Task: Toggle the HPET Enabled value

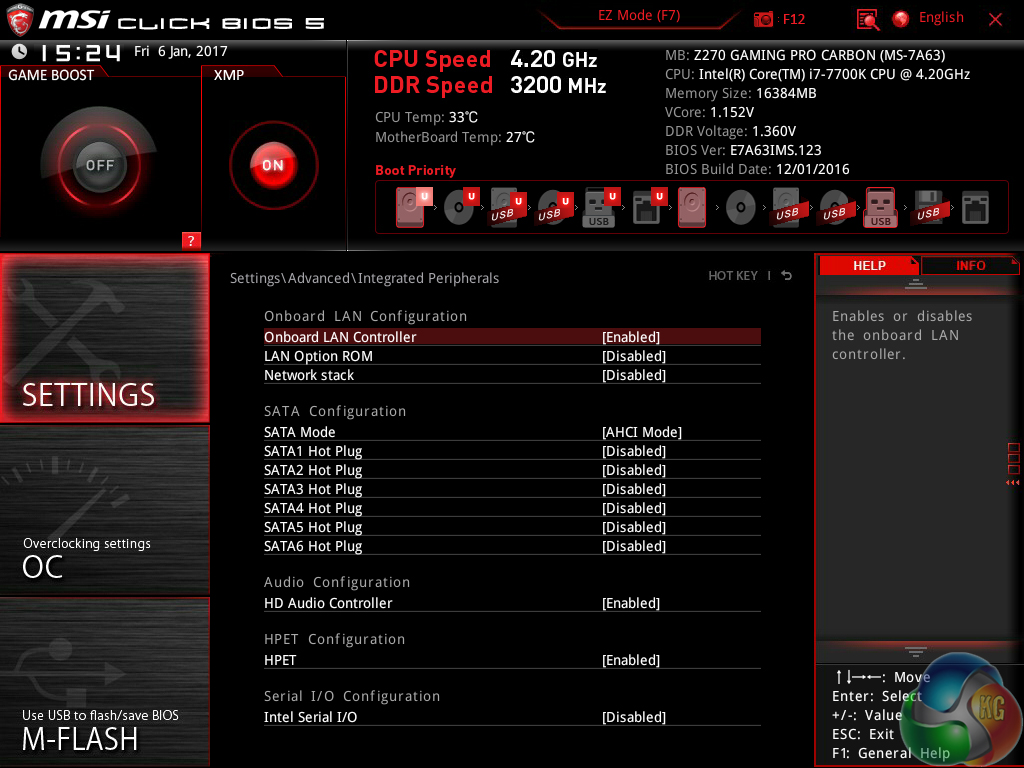Action: pyautogui.click(x=631, y=660)
